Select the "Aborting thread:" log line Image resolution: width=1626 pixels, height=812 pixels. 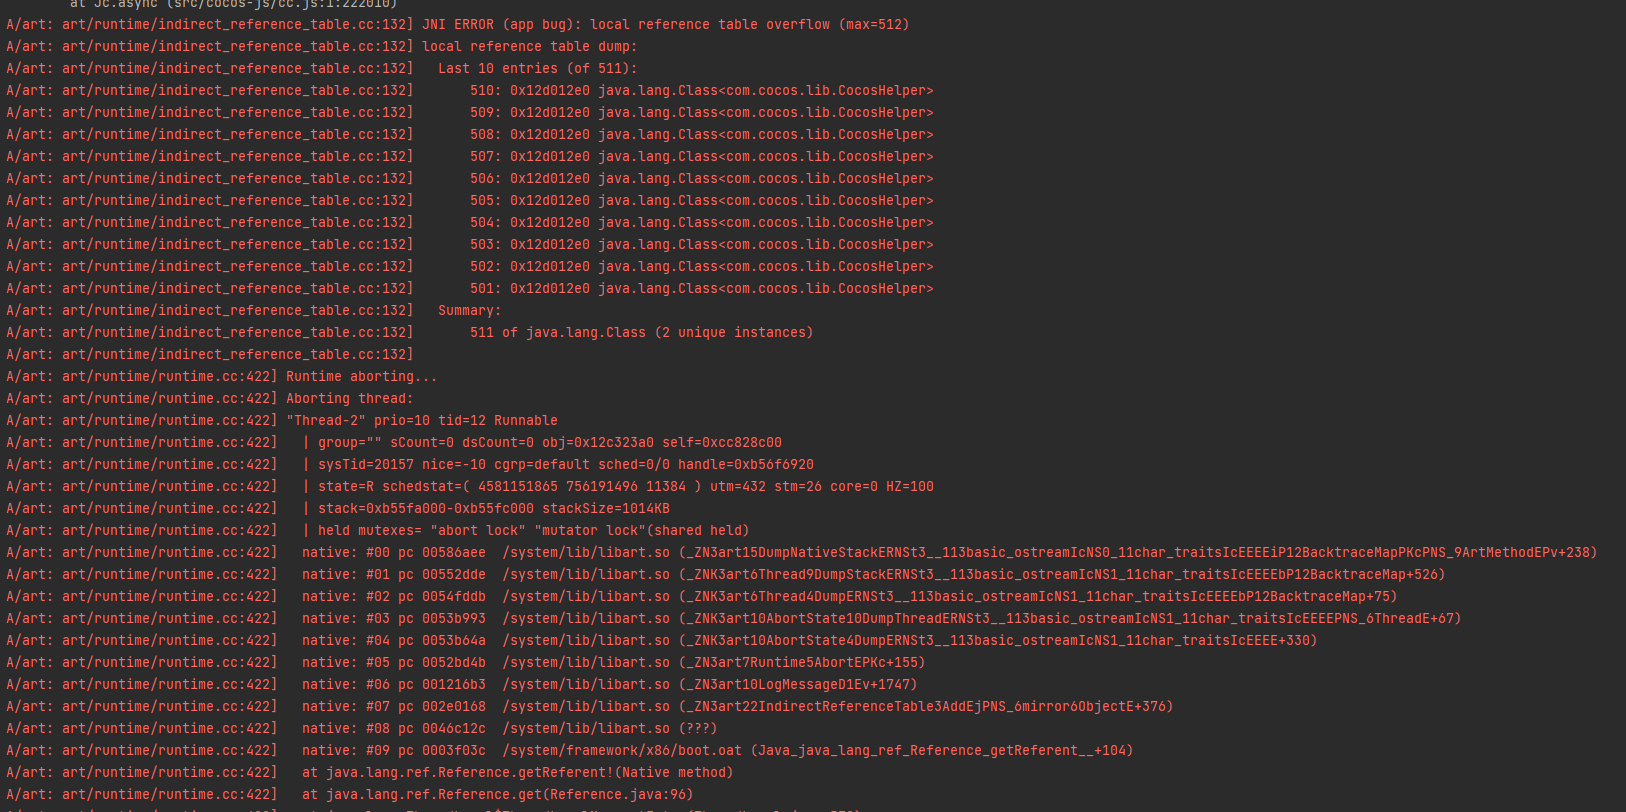pos(349,398)
